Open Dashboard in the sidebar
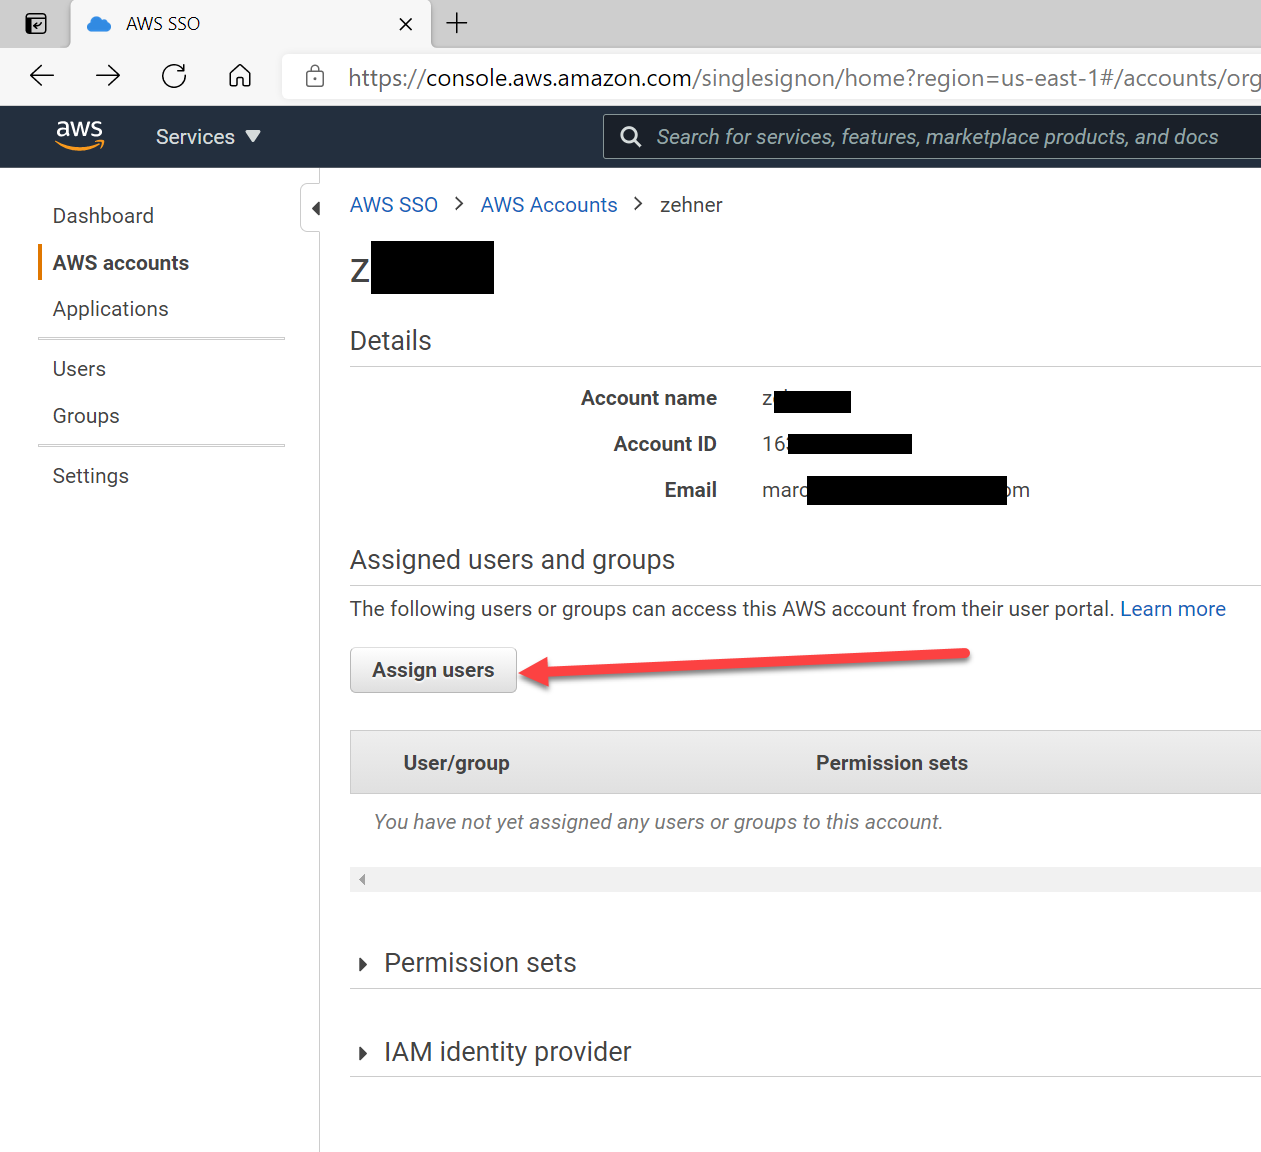The image size is (1261, 1152). [x=103, y=216]
